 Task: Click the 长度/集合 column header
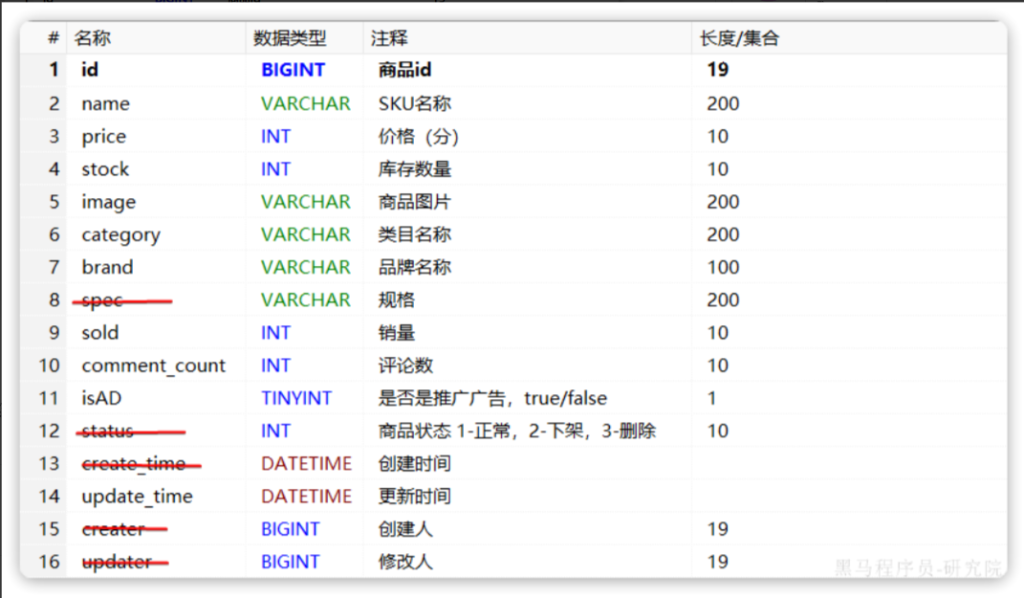[x=739, y=38]
